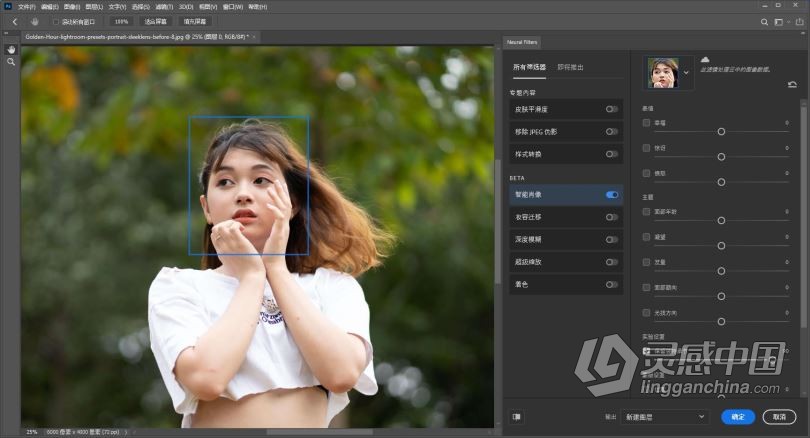
Task: Check the 发量 checkbox
Action: pos(646,262)
